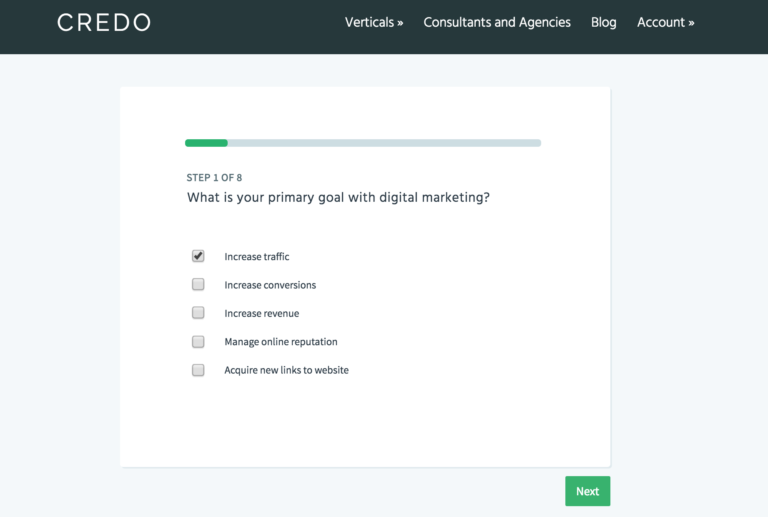Screen dimensions: 768x517
Task: Click the Increase conversions label
Action: pos(270,285)
